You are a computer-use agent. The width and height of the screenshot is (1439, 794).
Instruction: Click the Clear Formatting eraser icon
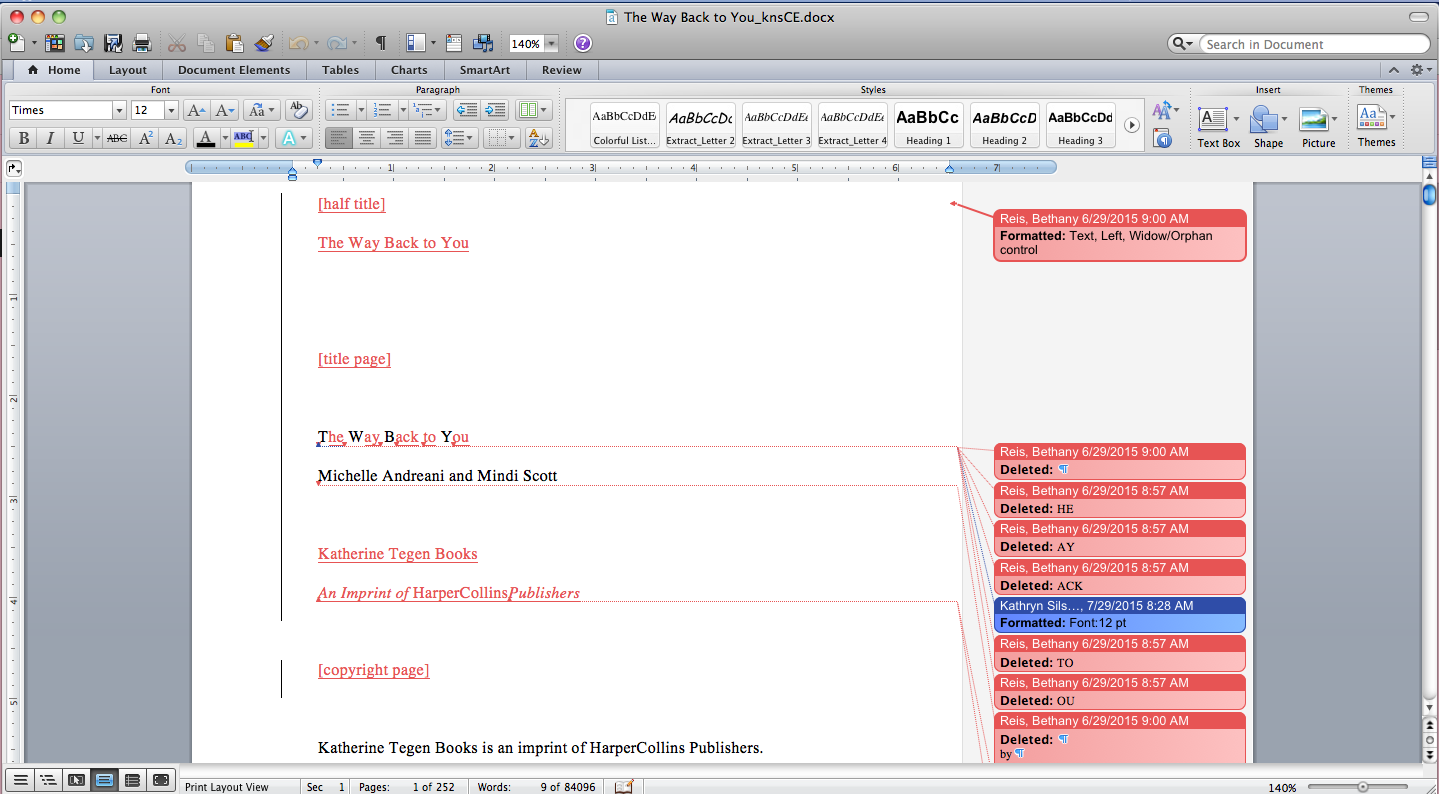[x=297, y=110]
